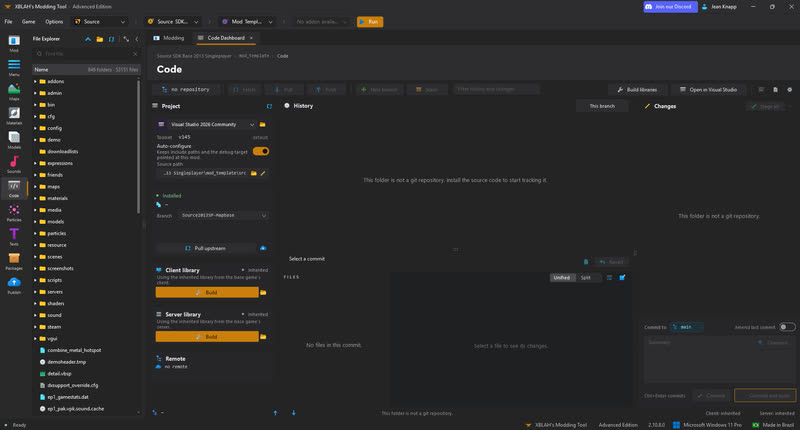Open the Particles section in sidebar
The height and width of the screenshot is (430, 800).
tap(14, 213)
